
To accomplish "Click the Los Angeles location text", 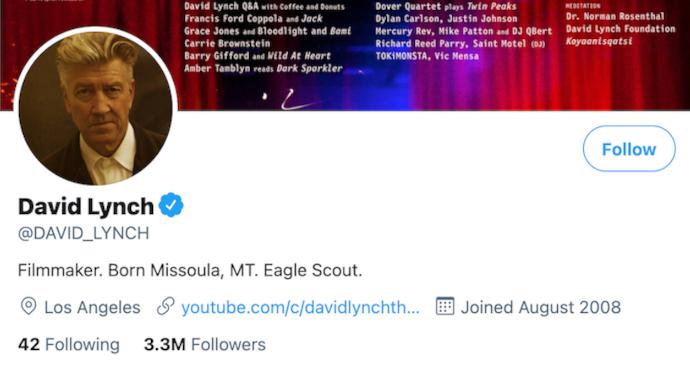I will point(92,307).
